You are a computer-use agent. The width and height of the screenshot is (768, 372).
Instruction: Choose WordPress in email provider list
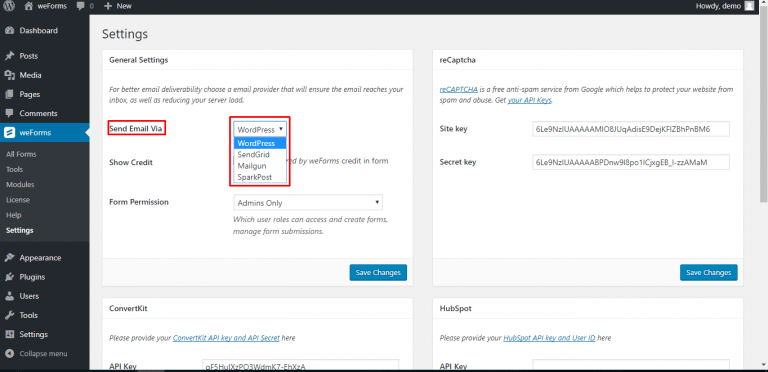coord(260,143)
